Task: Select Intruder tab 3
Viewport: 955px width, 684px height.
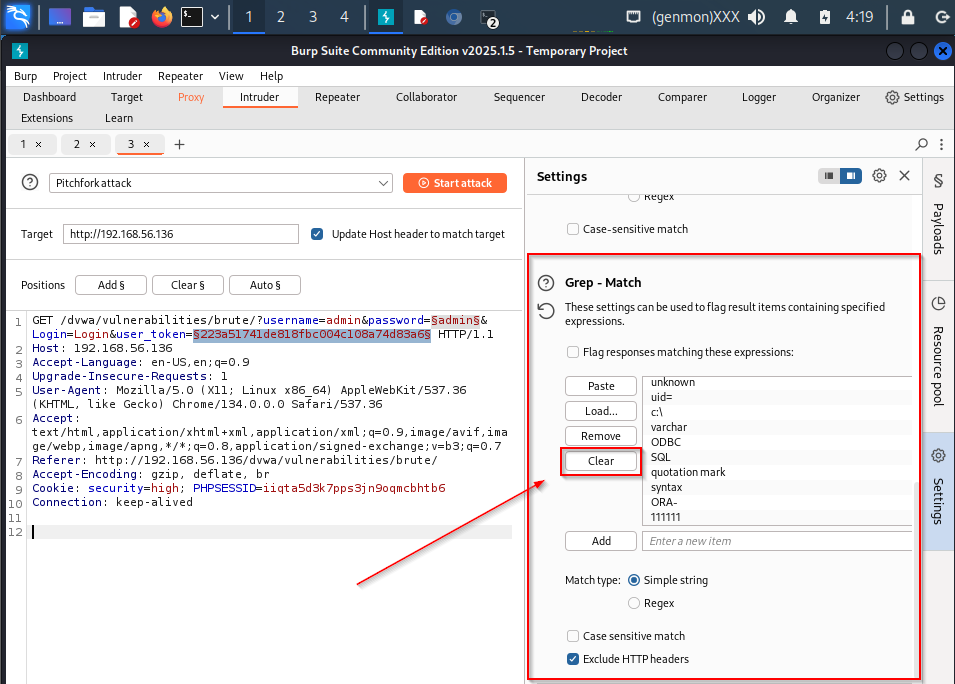Action: 130,144
